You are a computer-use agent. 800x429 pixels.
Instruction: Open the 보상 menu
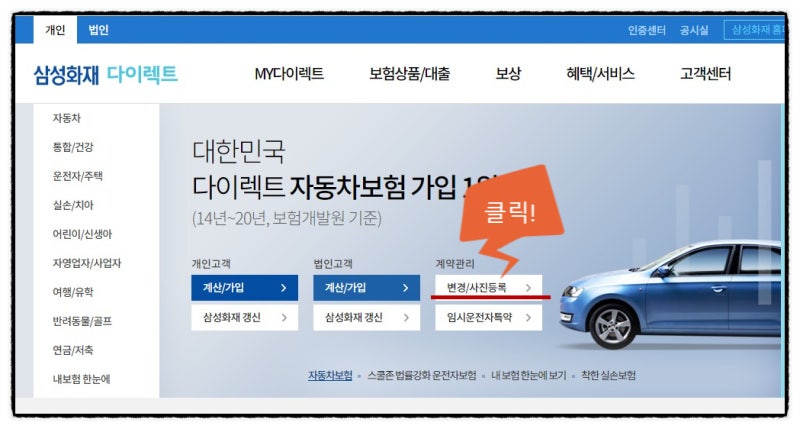coord(508,74)
